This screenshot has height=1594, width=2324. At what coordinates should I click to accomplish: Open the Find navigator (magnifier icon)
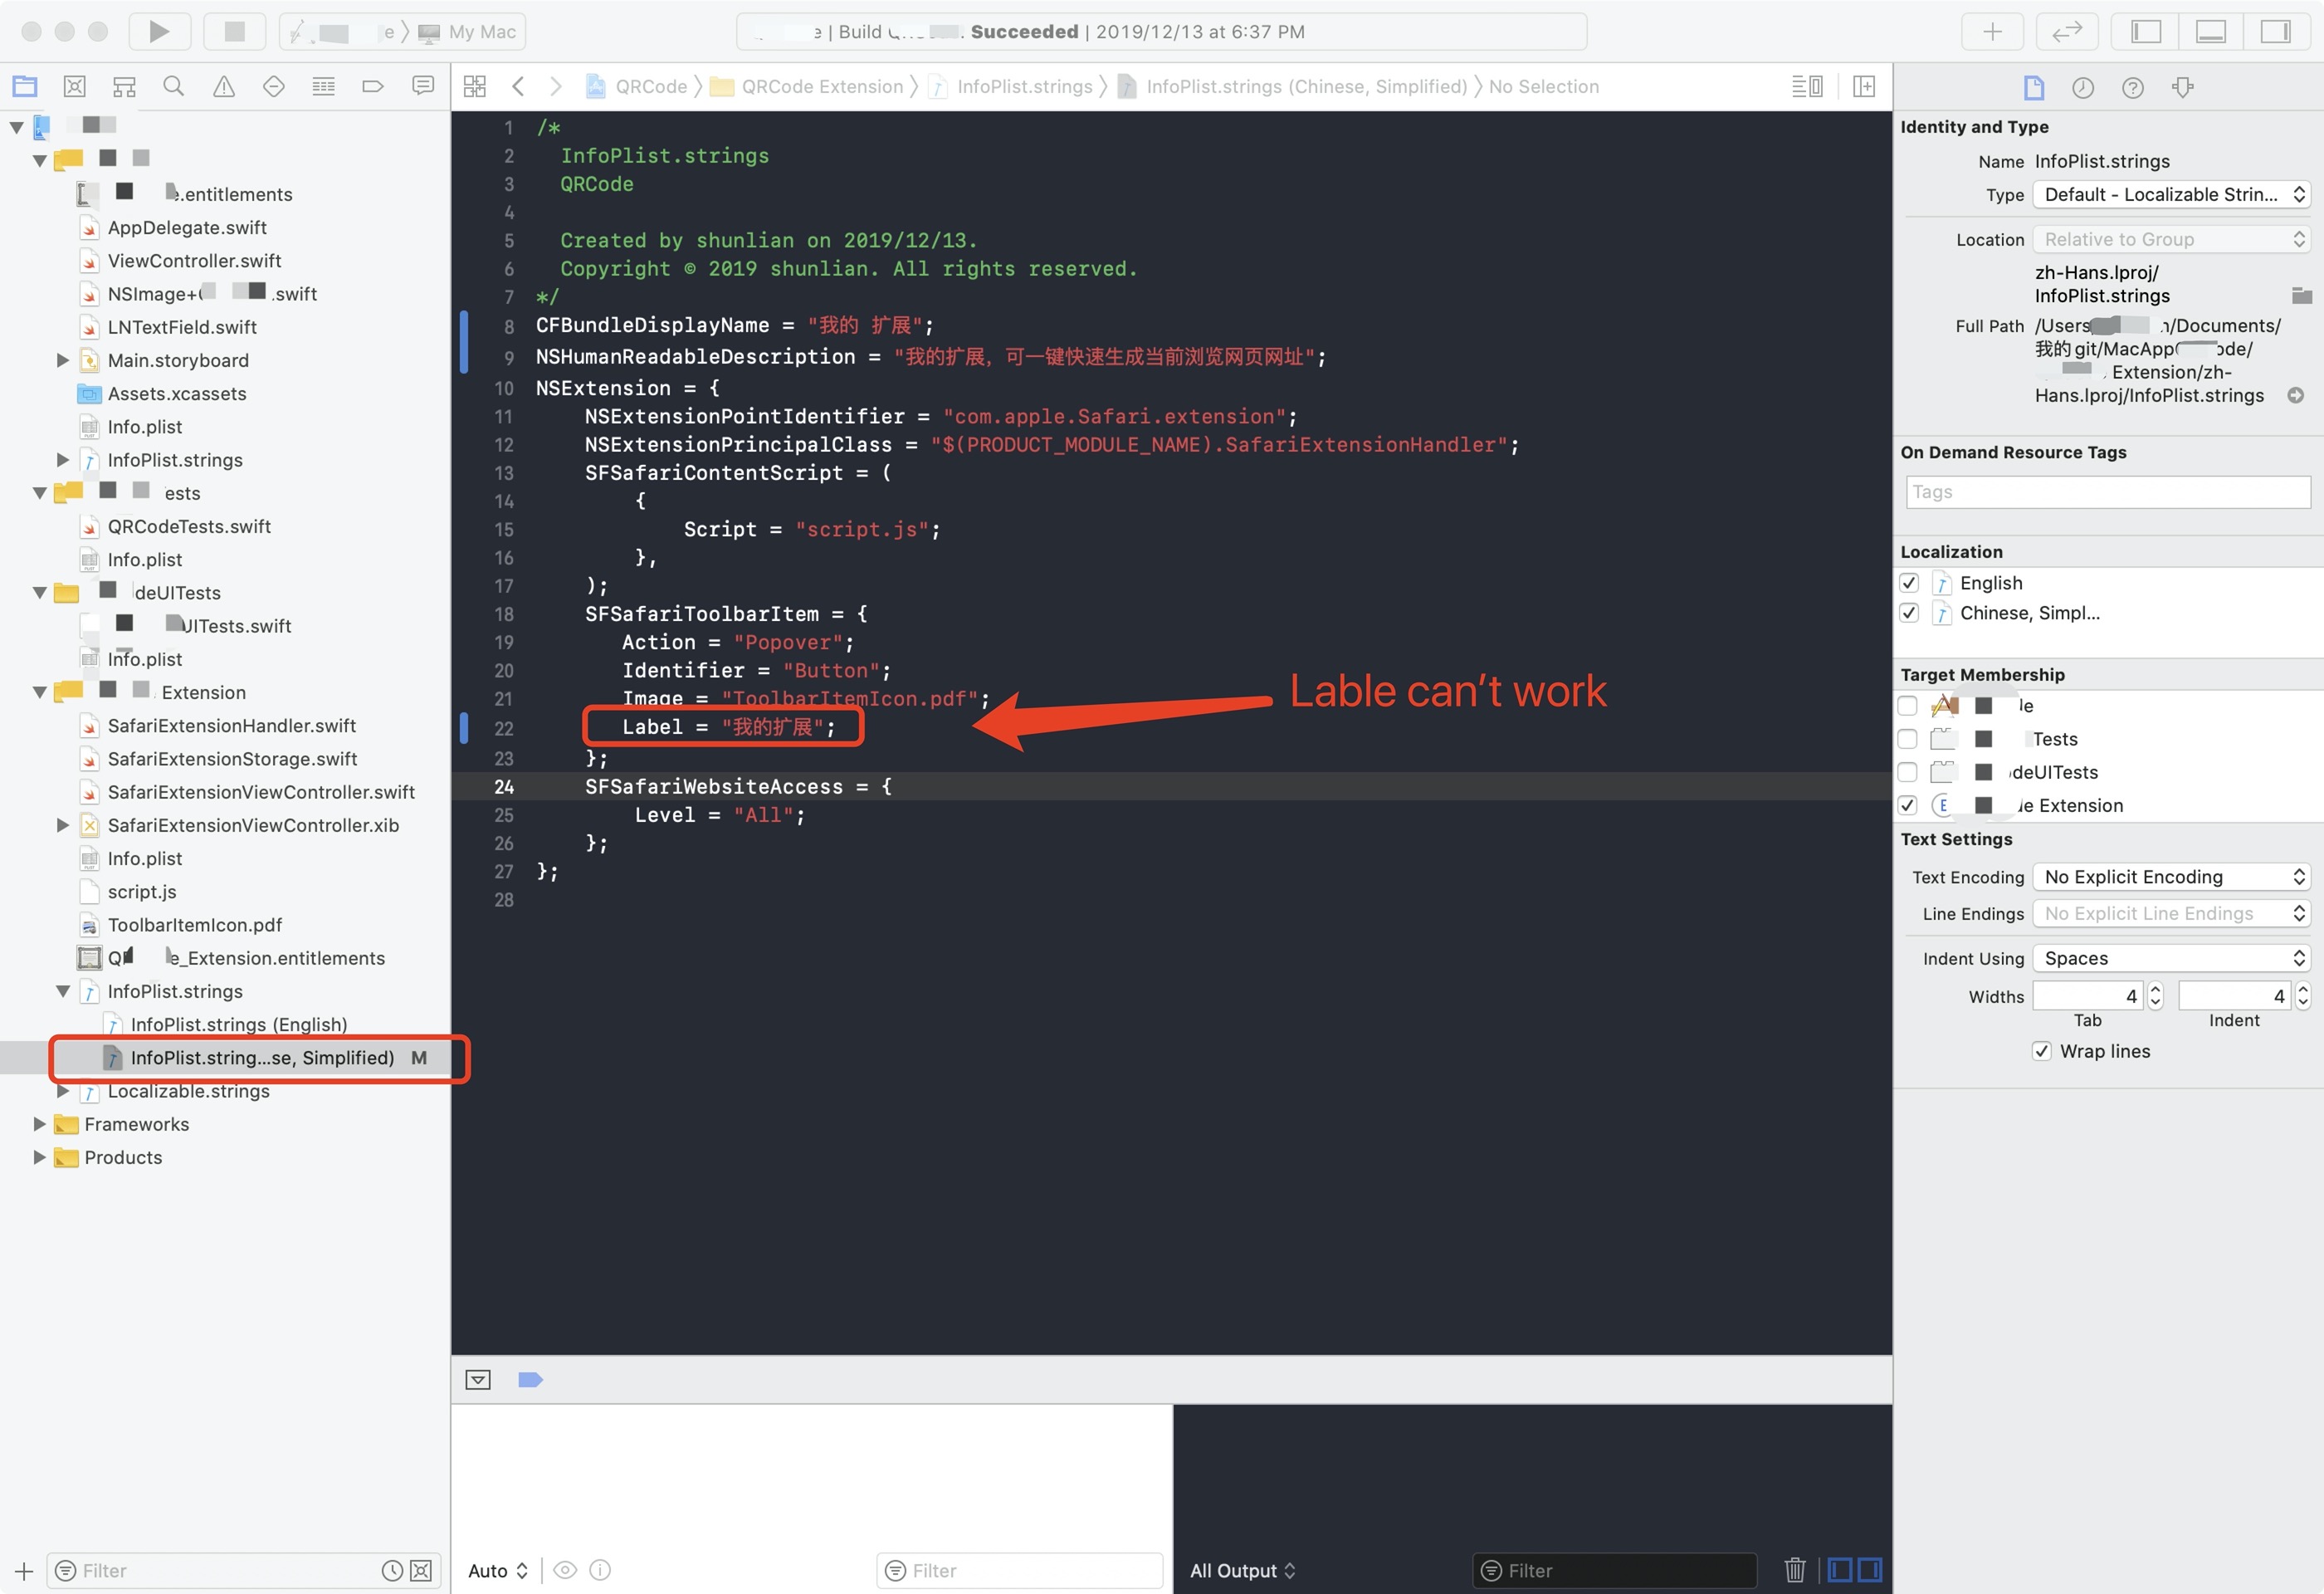point(174,87)
